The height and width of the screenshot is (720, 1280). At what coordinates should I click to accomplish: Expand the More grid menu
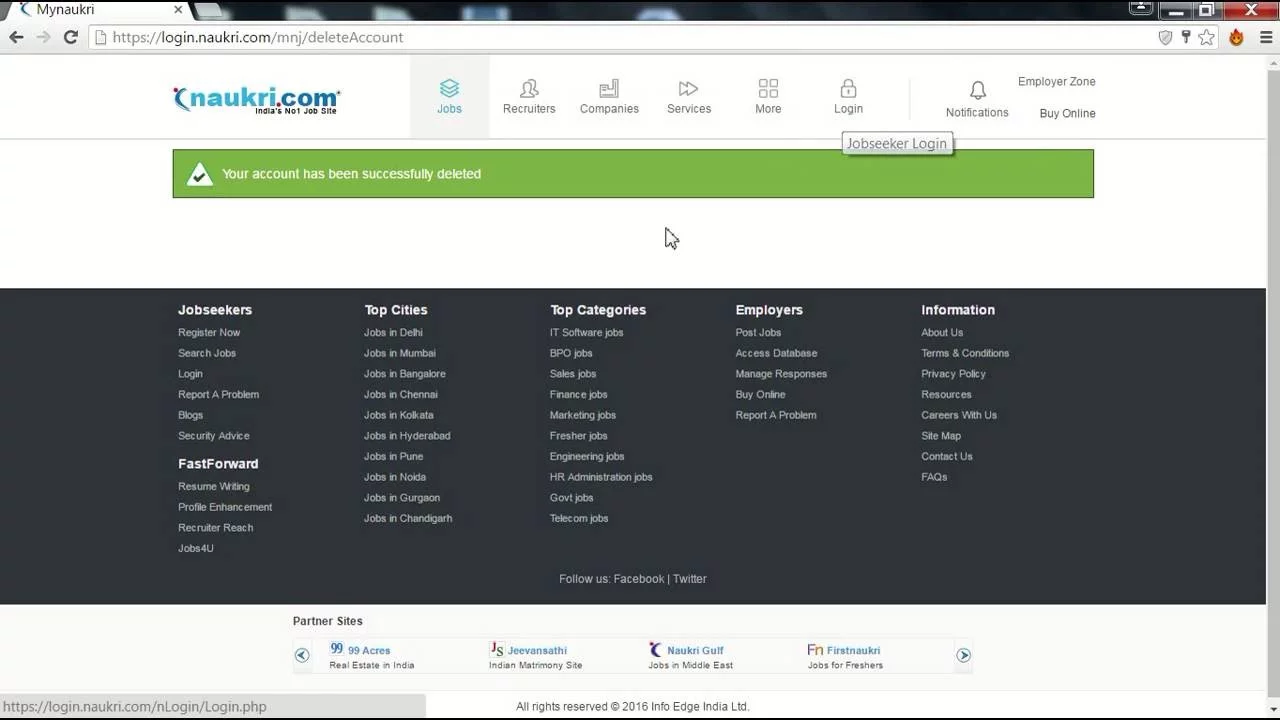[x=768, y=89]
